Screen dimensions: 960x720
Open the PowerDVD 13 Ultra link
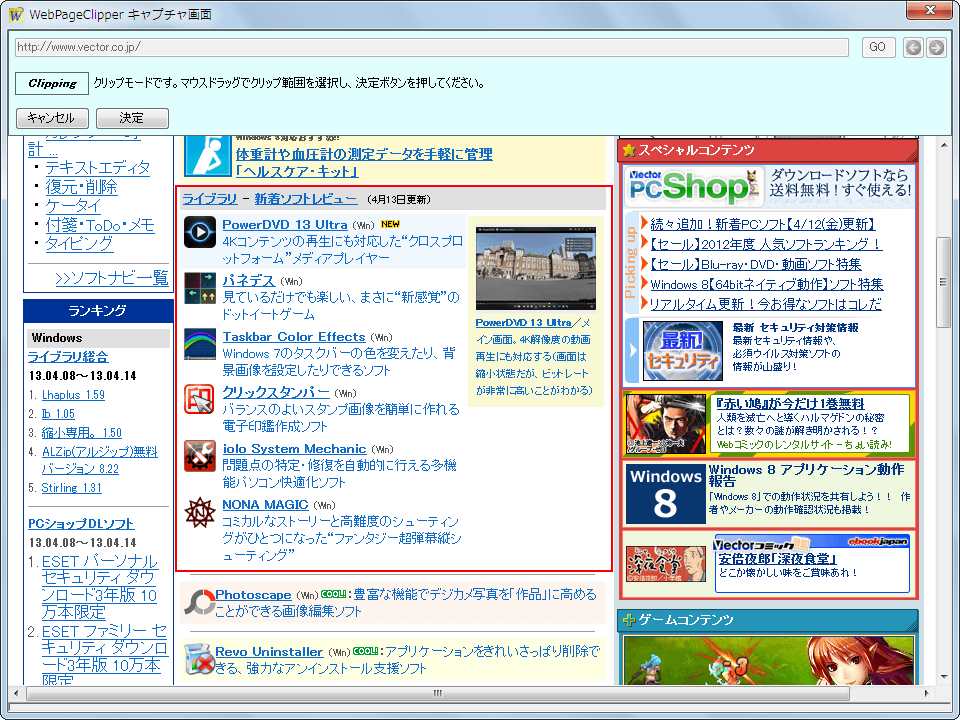(285, 225)
